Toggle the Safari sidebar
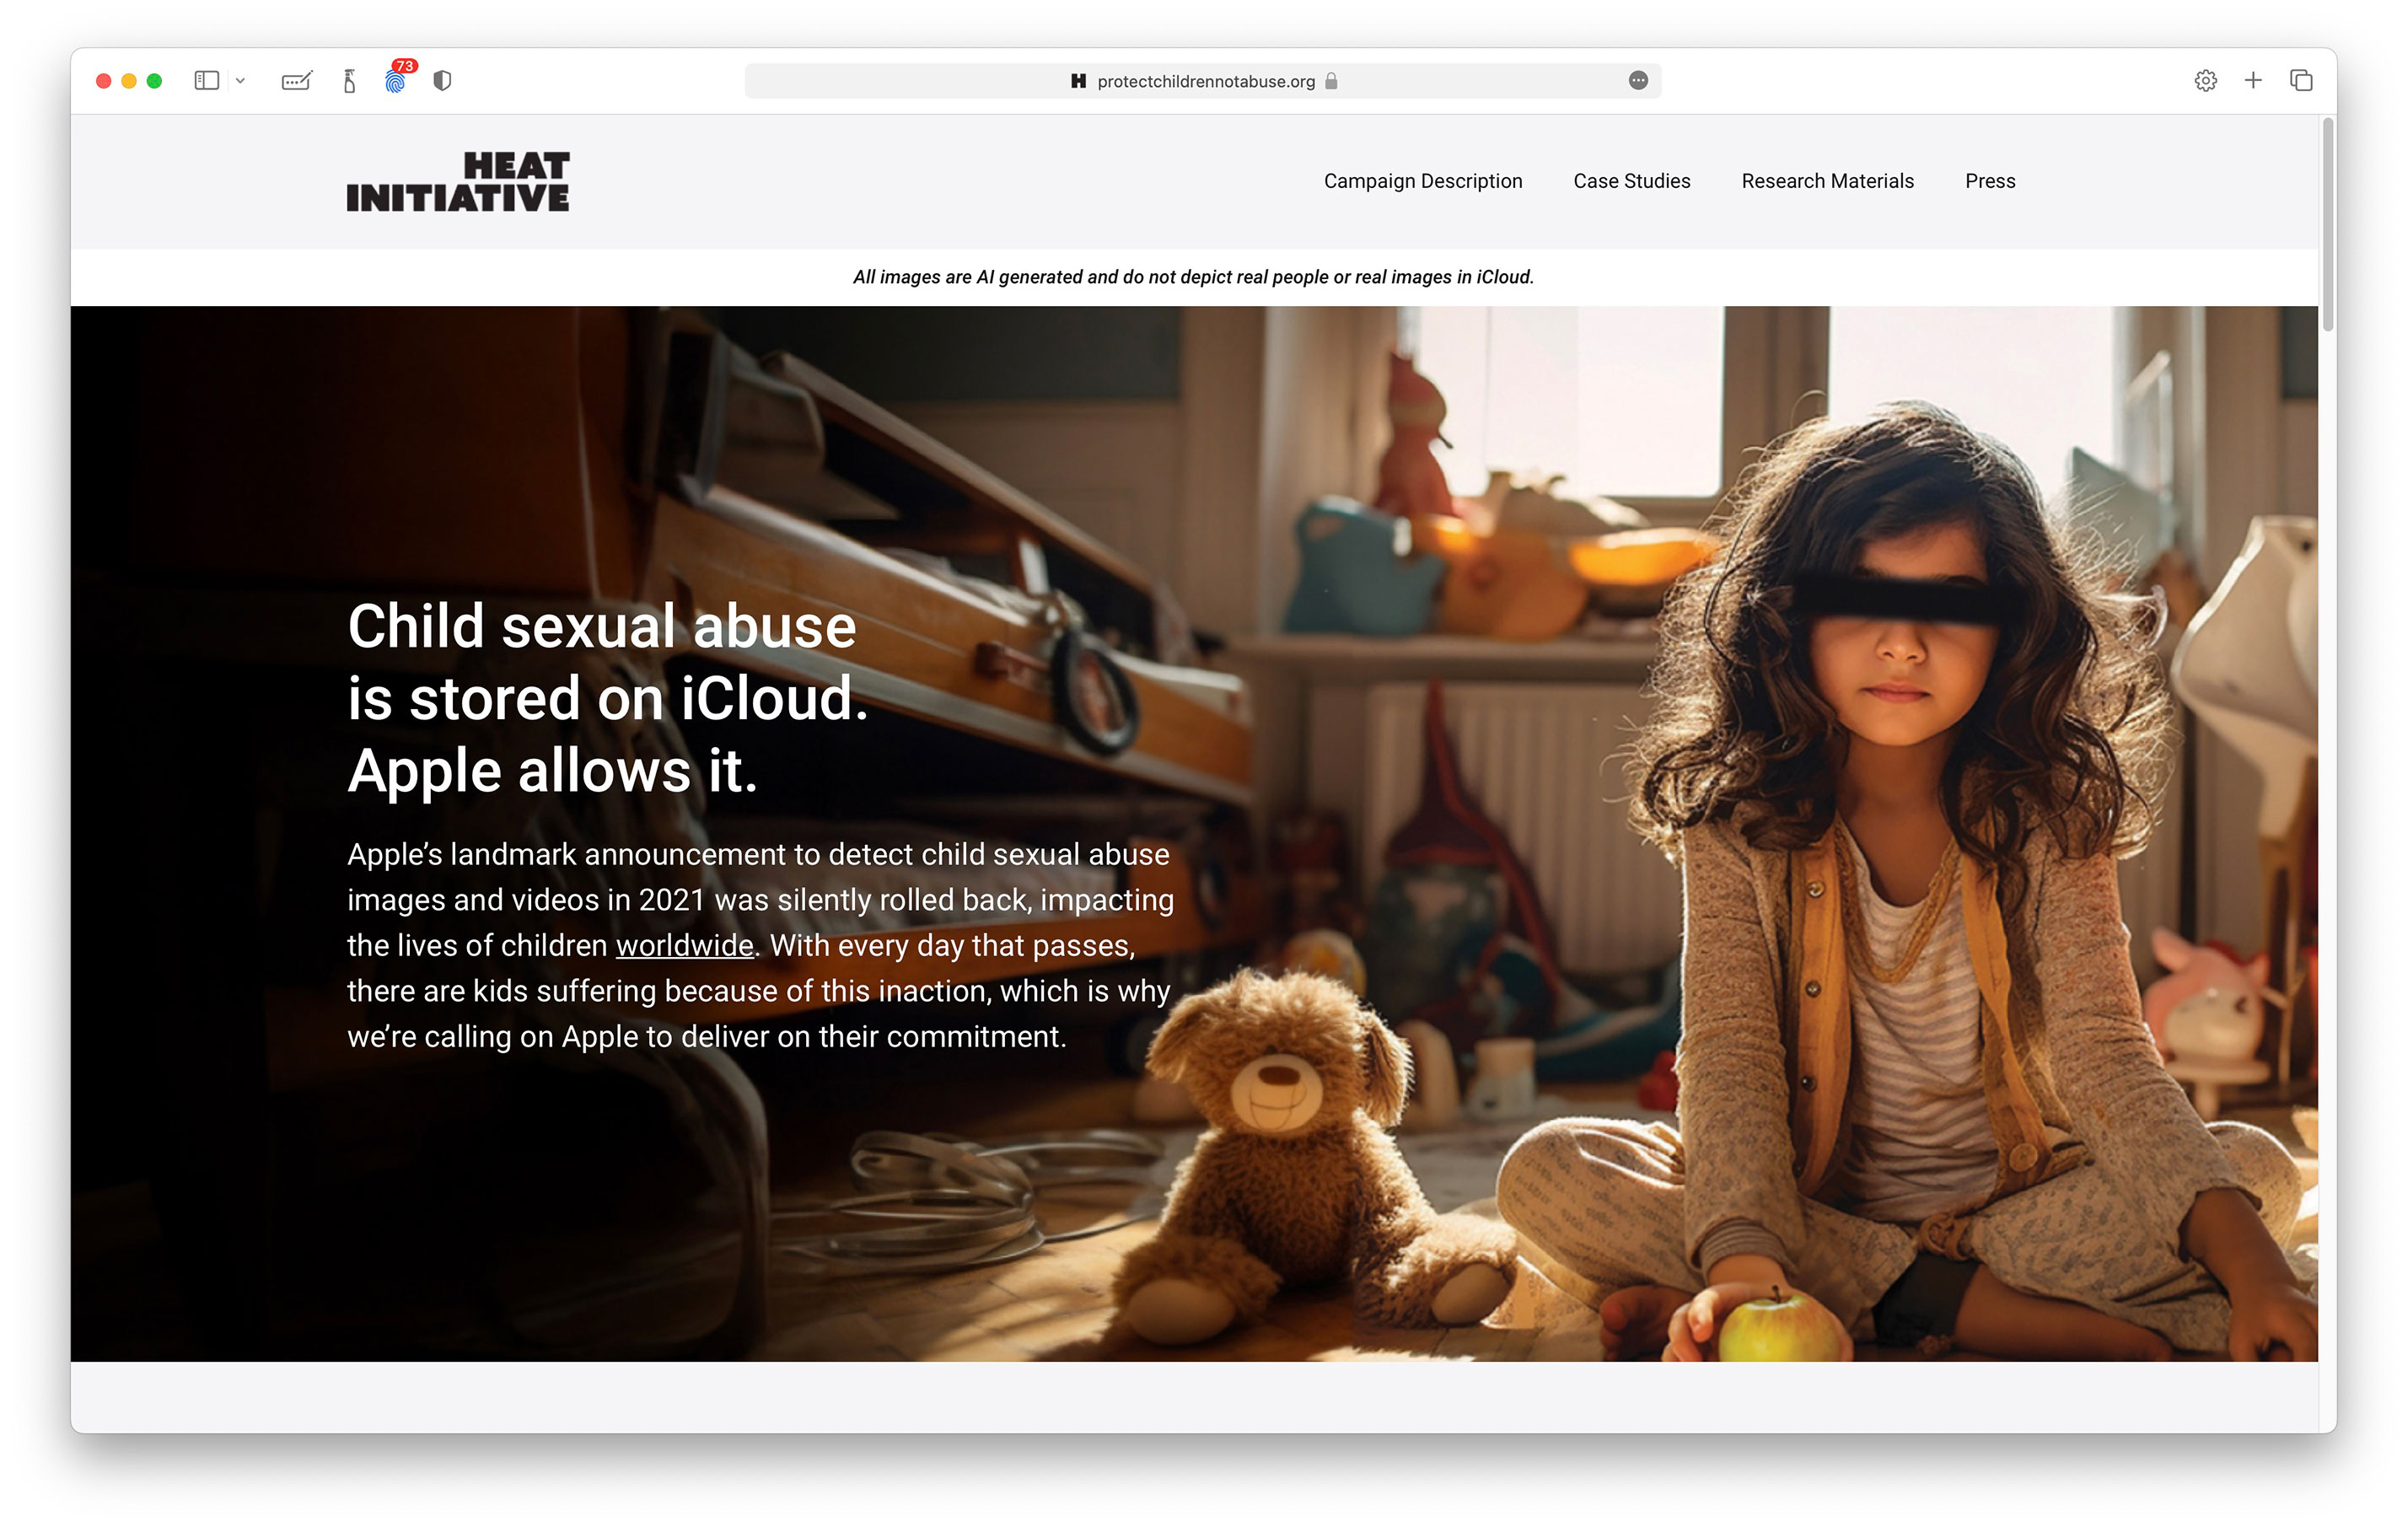Viewport: 2408px width, 1527px height. pyautogui.click(x=206, y=81)
